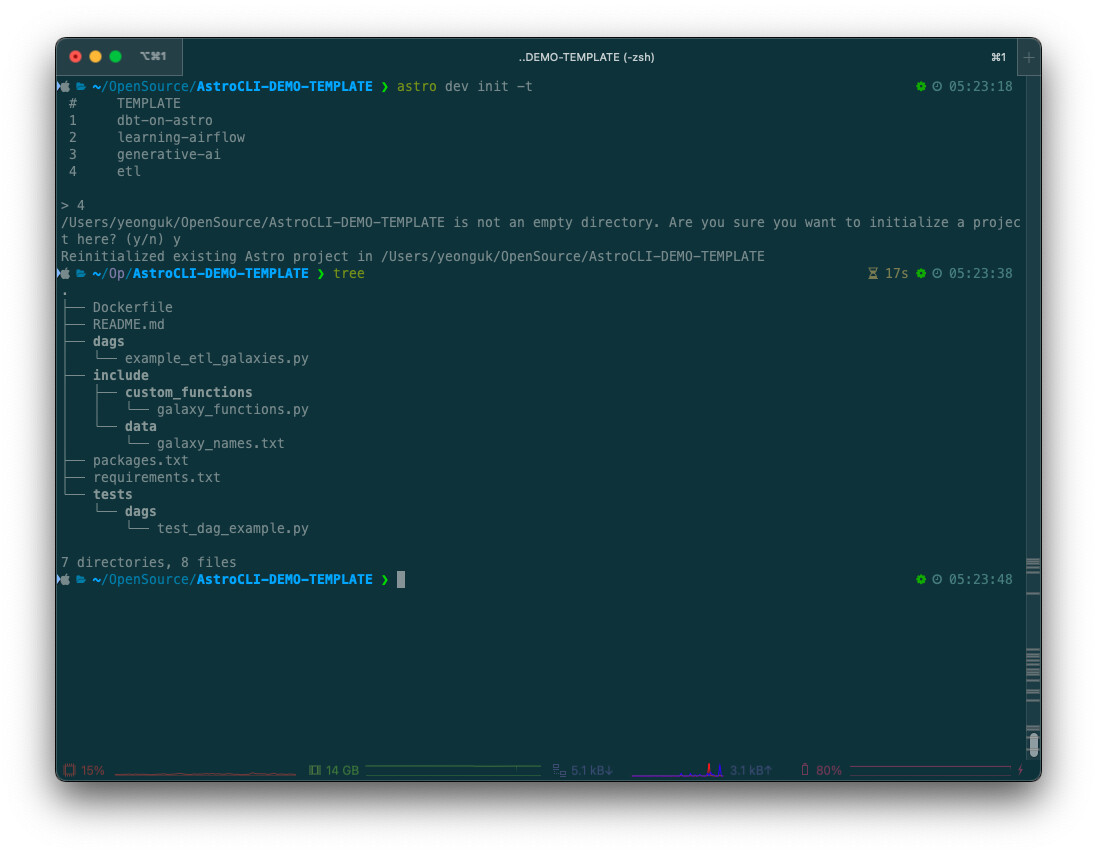The width and height of the screenshot is (1097, 855).
Task: Click the 'Reinitialized existing Astro project' line
Action: coord(412,256)
